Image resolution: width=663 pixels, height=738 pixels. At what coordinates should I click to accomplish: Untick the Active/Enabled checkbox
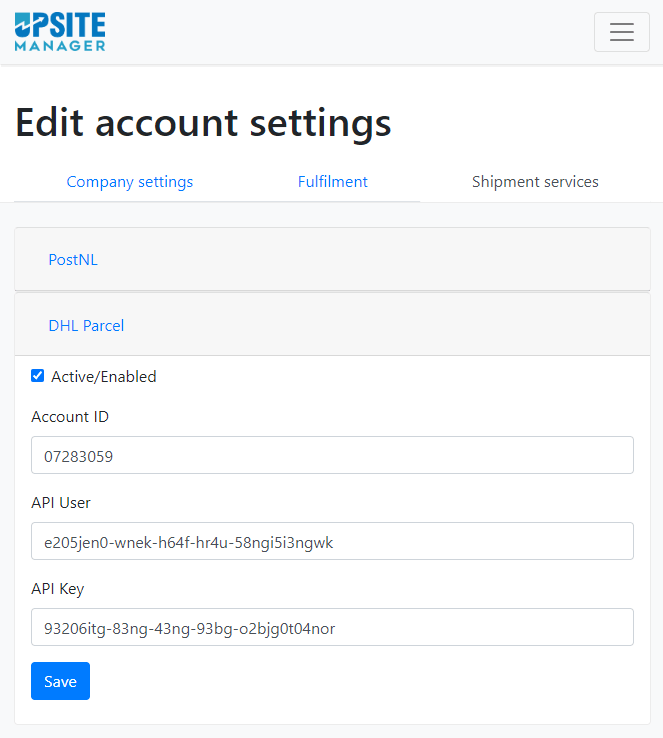(x=38, y=376)
